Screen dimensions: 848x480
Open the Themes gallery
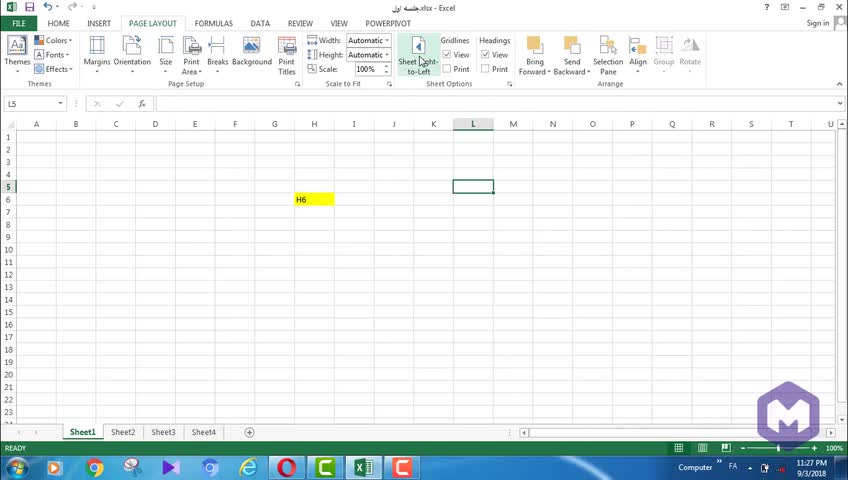point(17,54)
